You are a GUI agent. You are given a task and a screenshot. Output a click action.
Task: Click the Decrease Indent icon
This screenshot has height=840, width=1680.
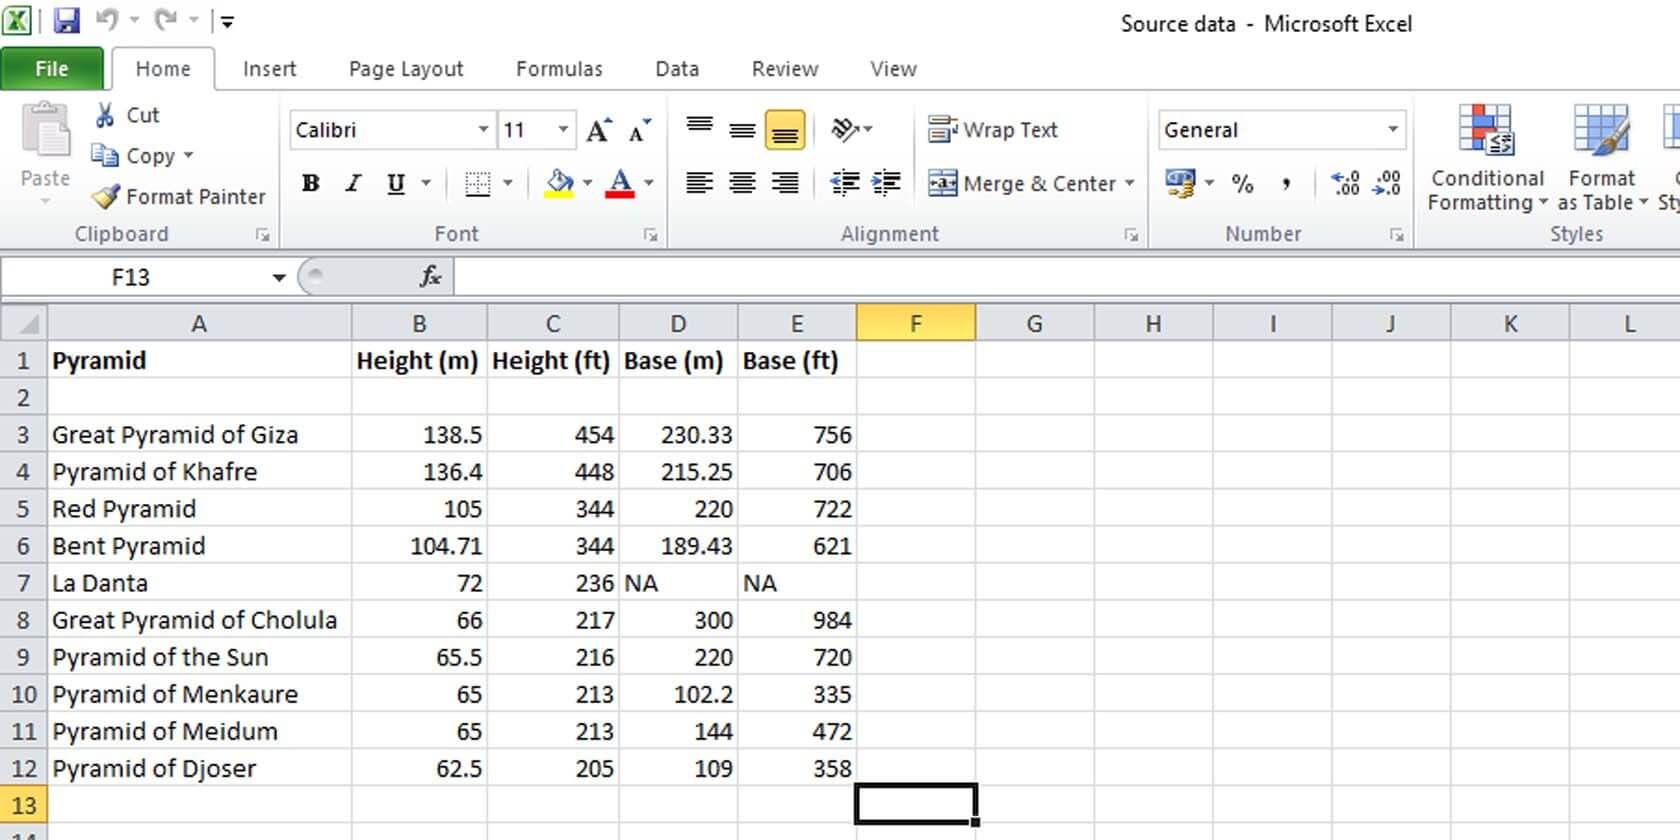click(x=845, y=183)
